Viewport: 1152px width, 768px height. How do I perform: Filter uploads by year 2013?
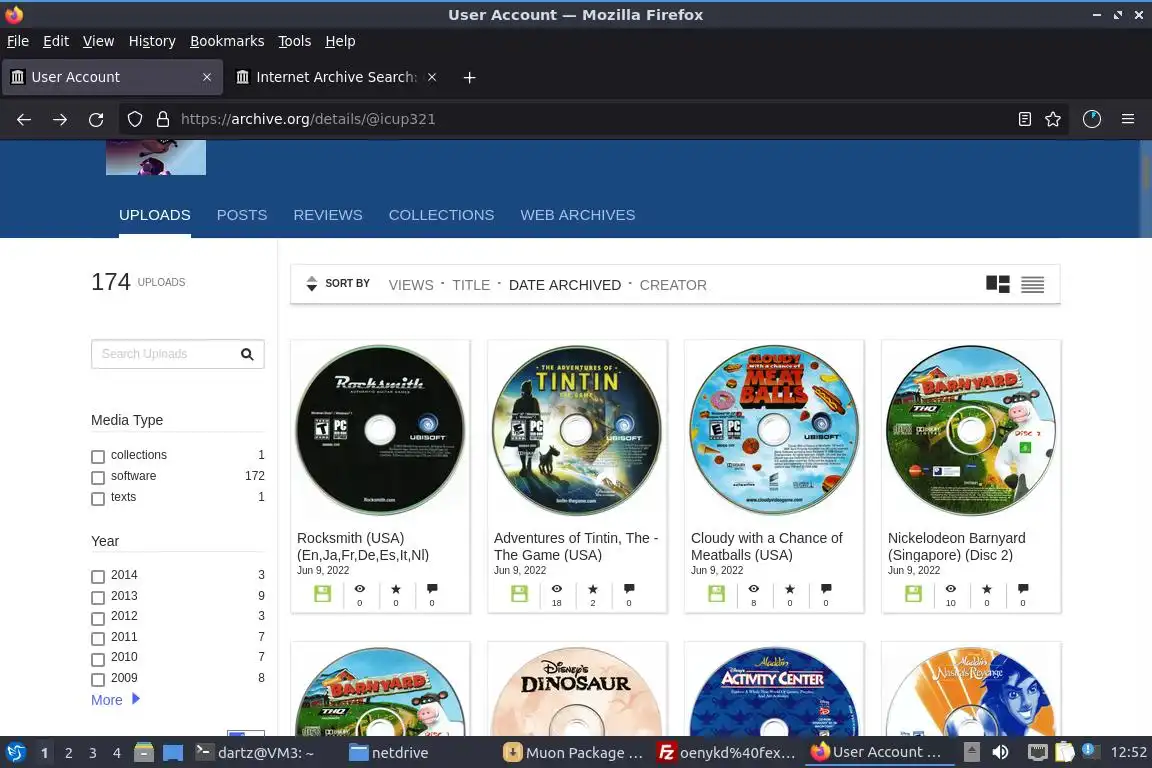point(98,597)
